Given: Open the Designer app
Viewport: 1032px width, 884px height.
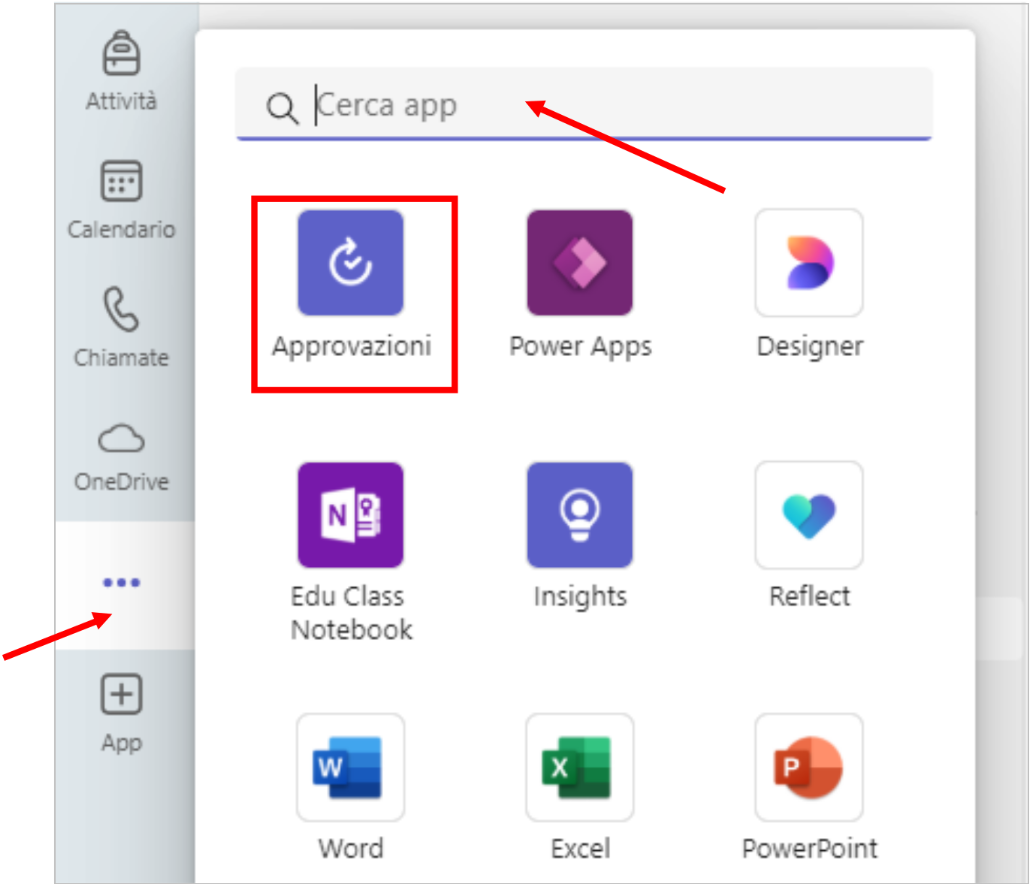Looking at the screenshot, I should click(x=809, y=263).
